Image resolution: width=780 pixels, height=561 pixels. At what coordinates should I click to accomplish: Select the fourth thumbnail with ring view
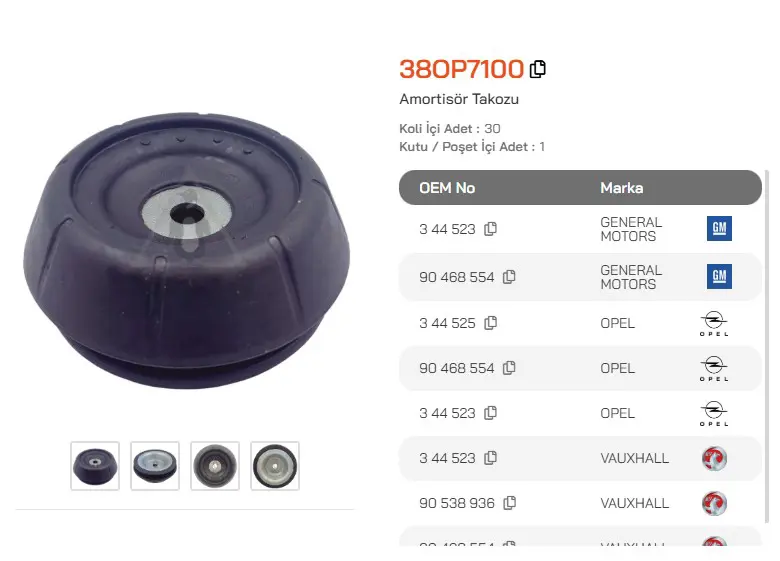(275, 466)
